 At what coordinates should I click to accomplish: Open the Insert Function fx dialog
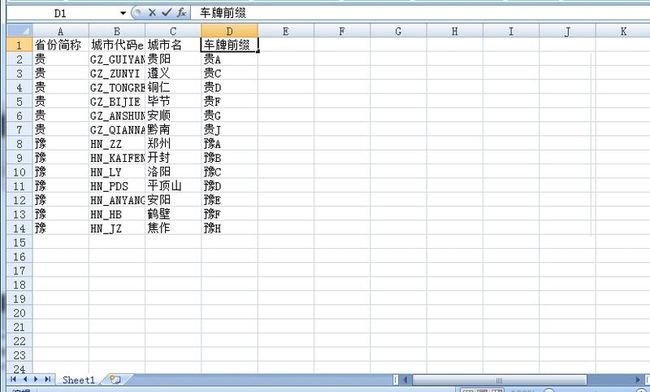pyautogui.click(x=181, y=13)
